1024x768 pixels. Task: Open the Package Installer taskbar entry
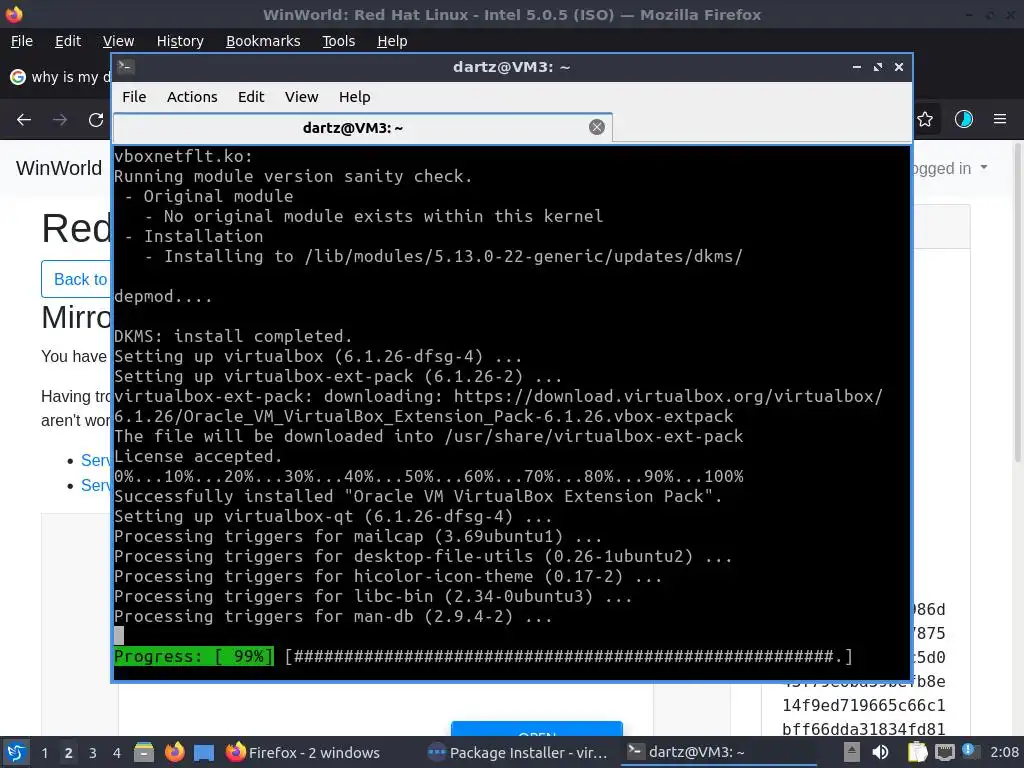[519, 752]
